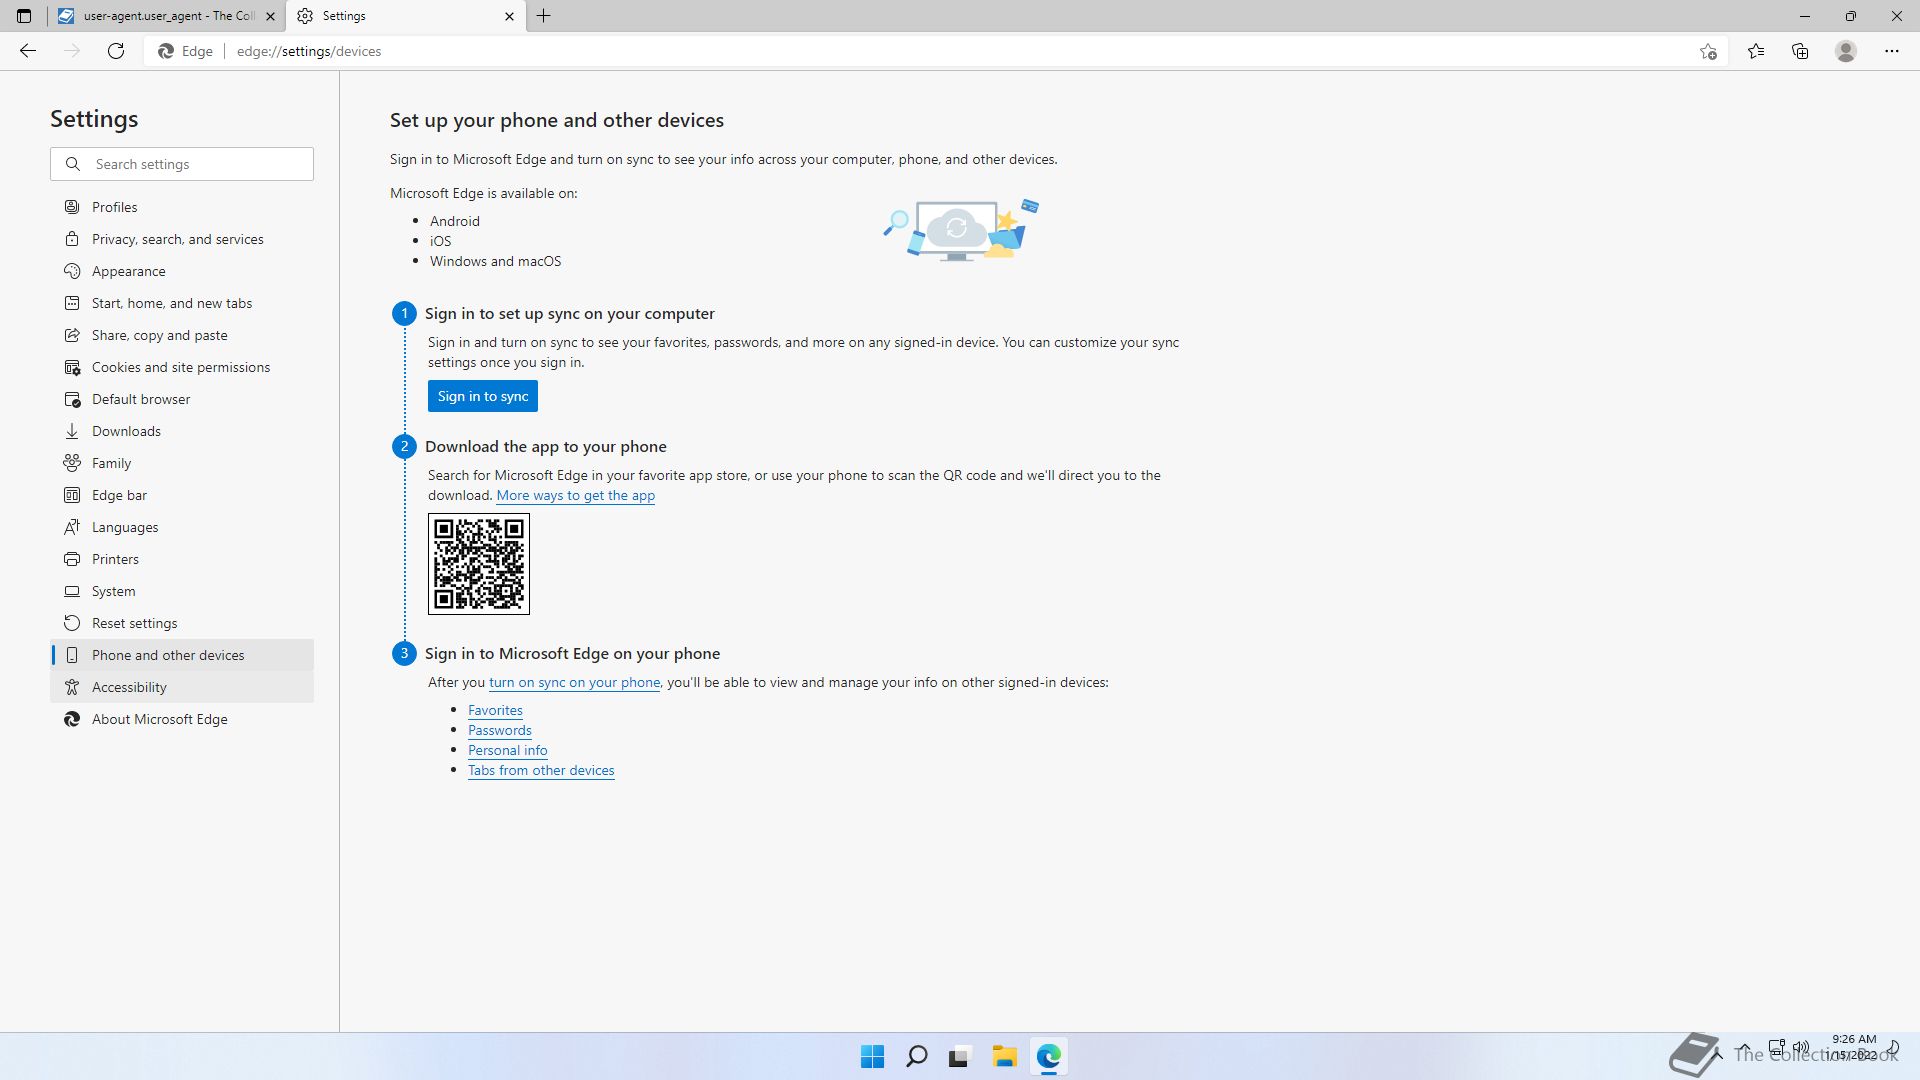The height and width of the screenshot is (1080, 1920).
Task: Click the Printers sidebar icon
Action: click(72, 559)
